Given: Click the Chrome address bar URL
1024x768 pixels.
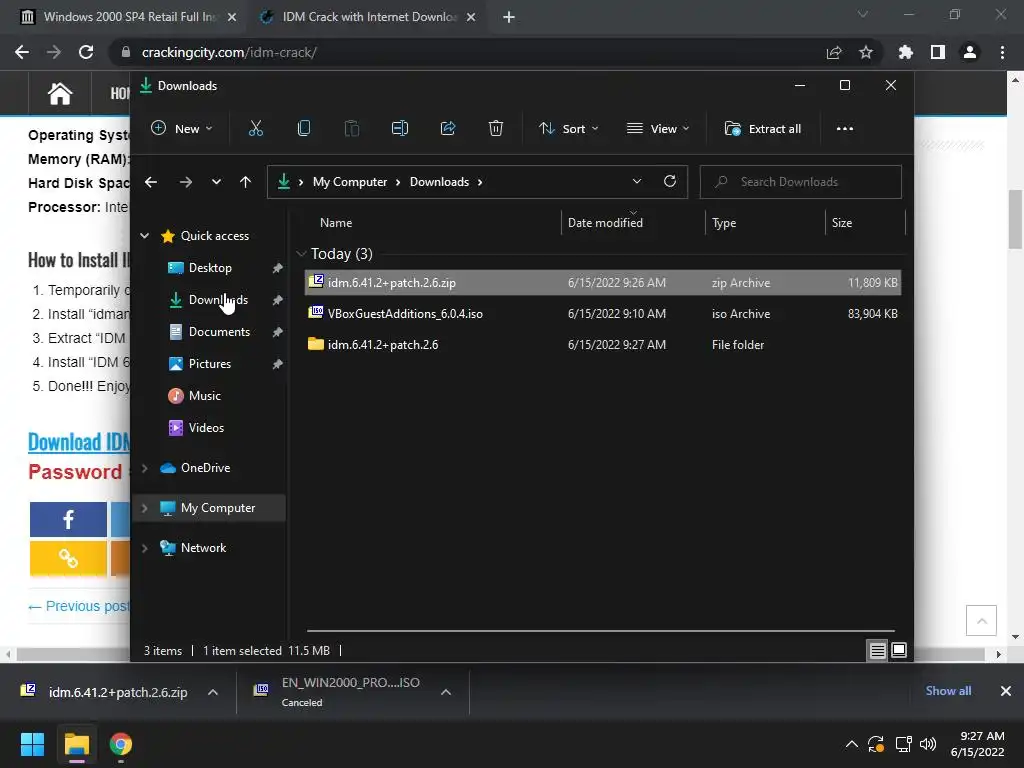Looking at the screenshot, I should click(229, 52).
